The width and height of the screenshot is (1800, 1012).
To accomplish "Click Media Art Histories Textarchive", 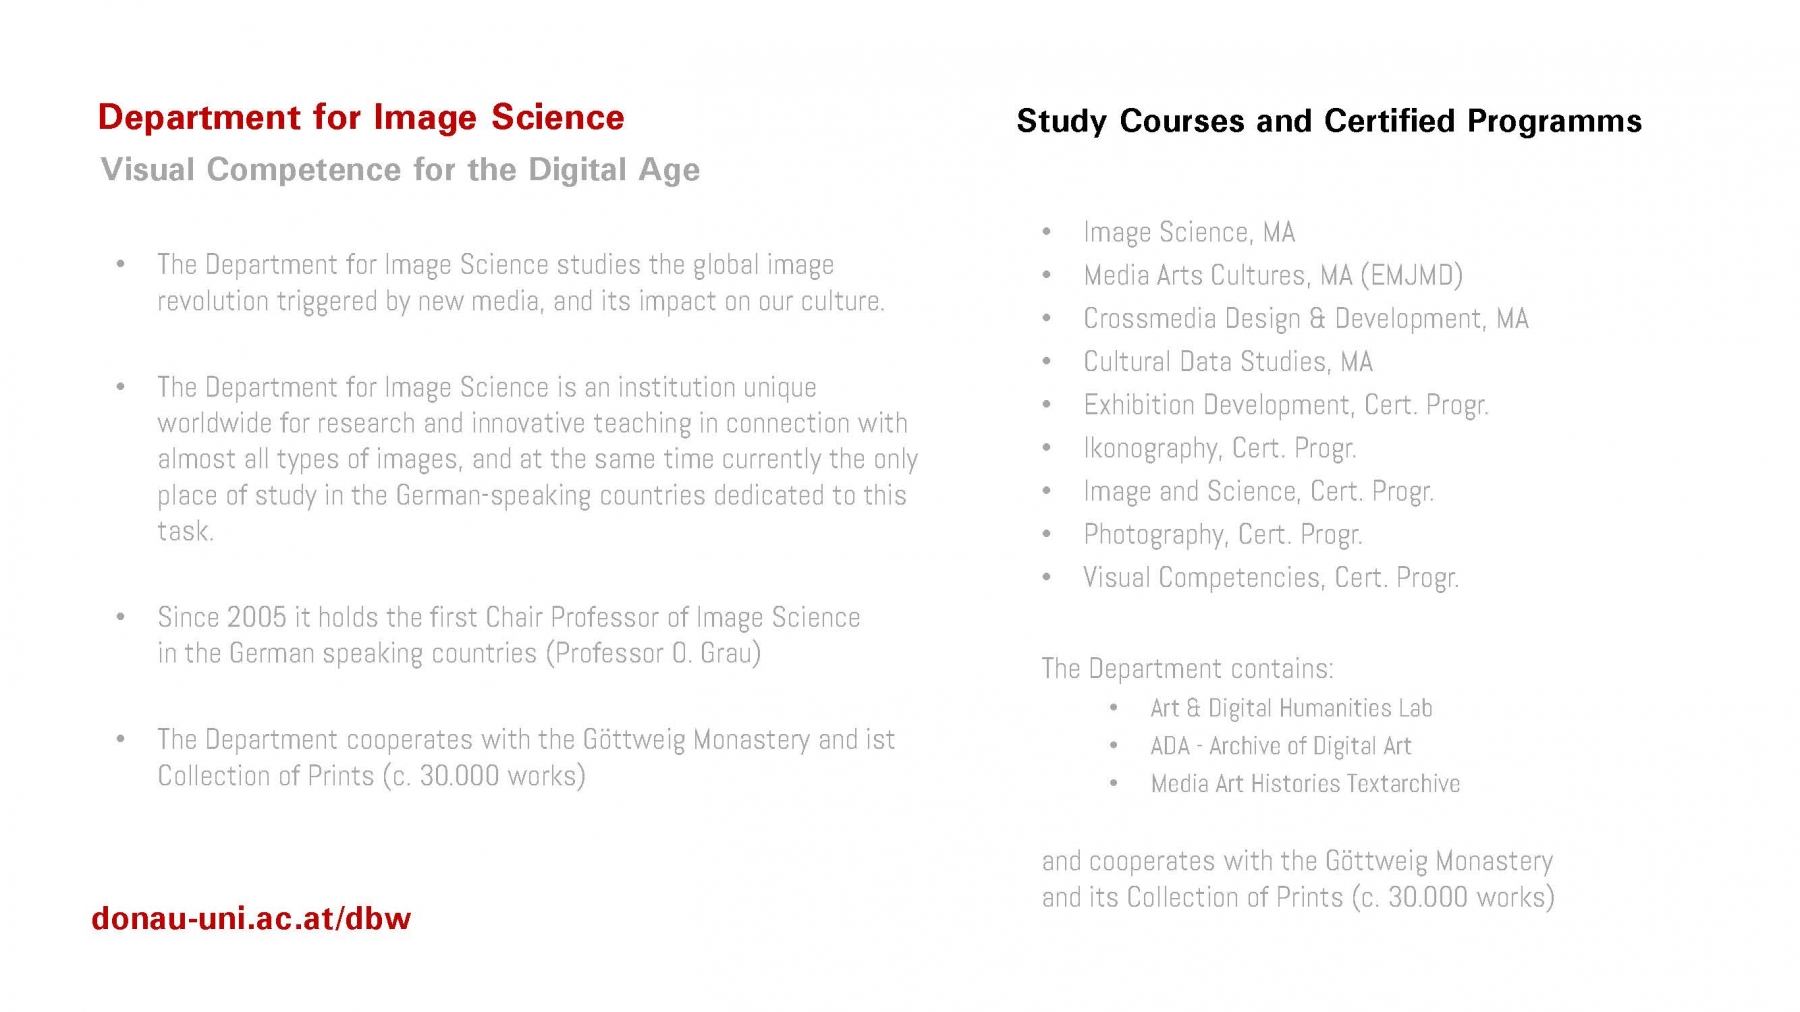I will [x=1305, y=784].
